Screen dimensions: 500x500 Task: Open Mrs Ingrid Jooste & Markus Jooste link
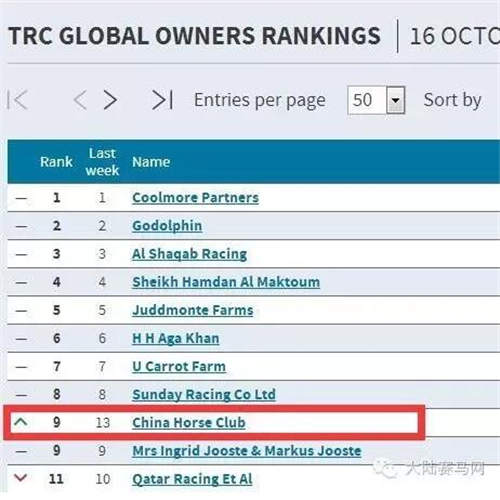(x=247, y=451)
